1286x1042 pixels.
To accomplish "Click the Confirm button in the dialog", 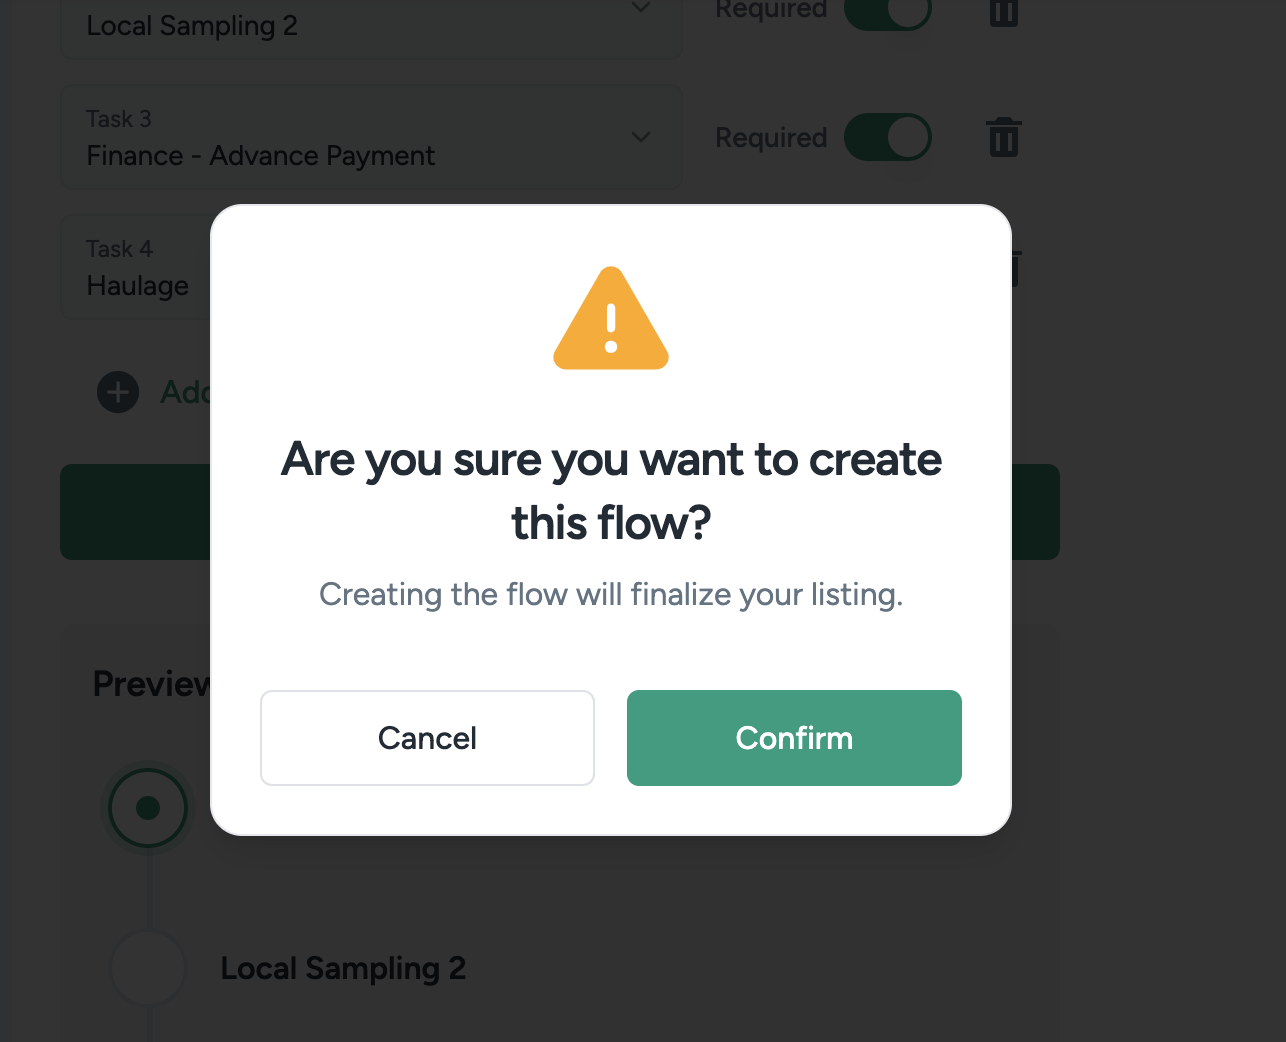I will (794, 738).
